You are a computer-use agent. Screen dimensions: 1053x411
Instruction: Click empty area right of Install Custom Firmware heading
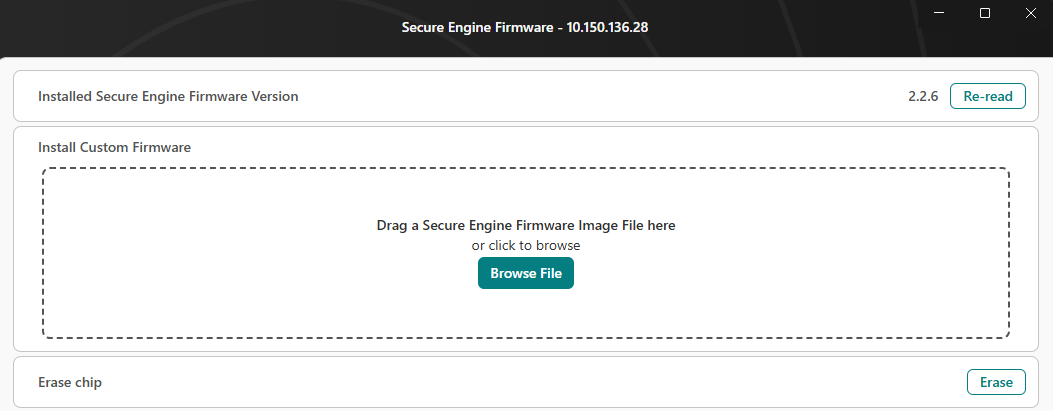pyautogui.click(x=600, y=147)
